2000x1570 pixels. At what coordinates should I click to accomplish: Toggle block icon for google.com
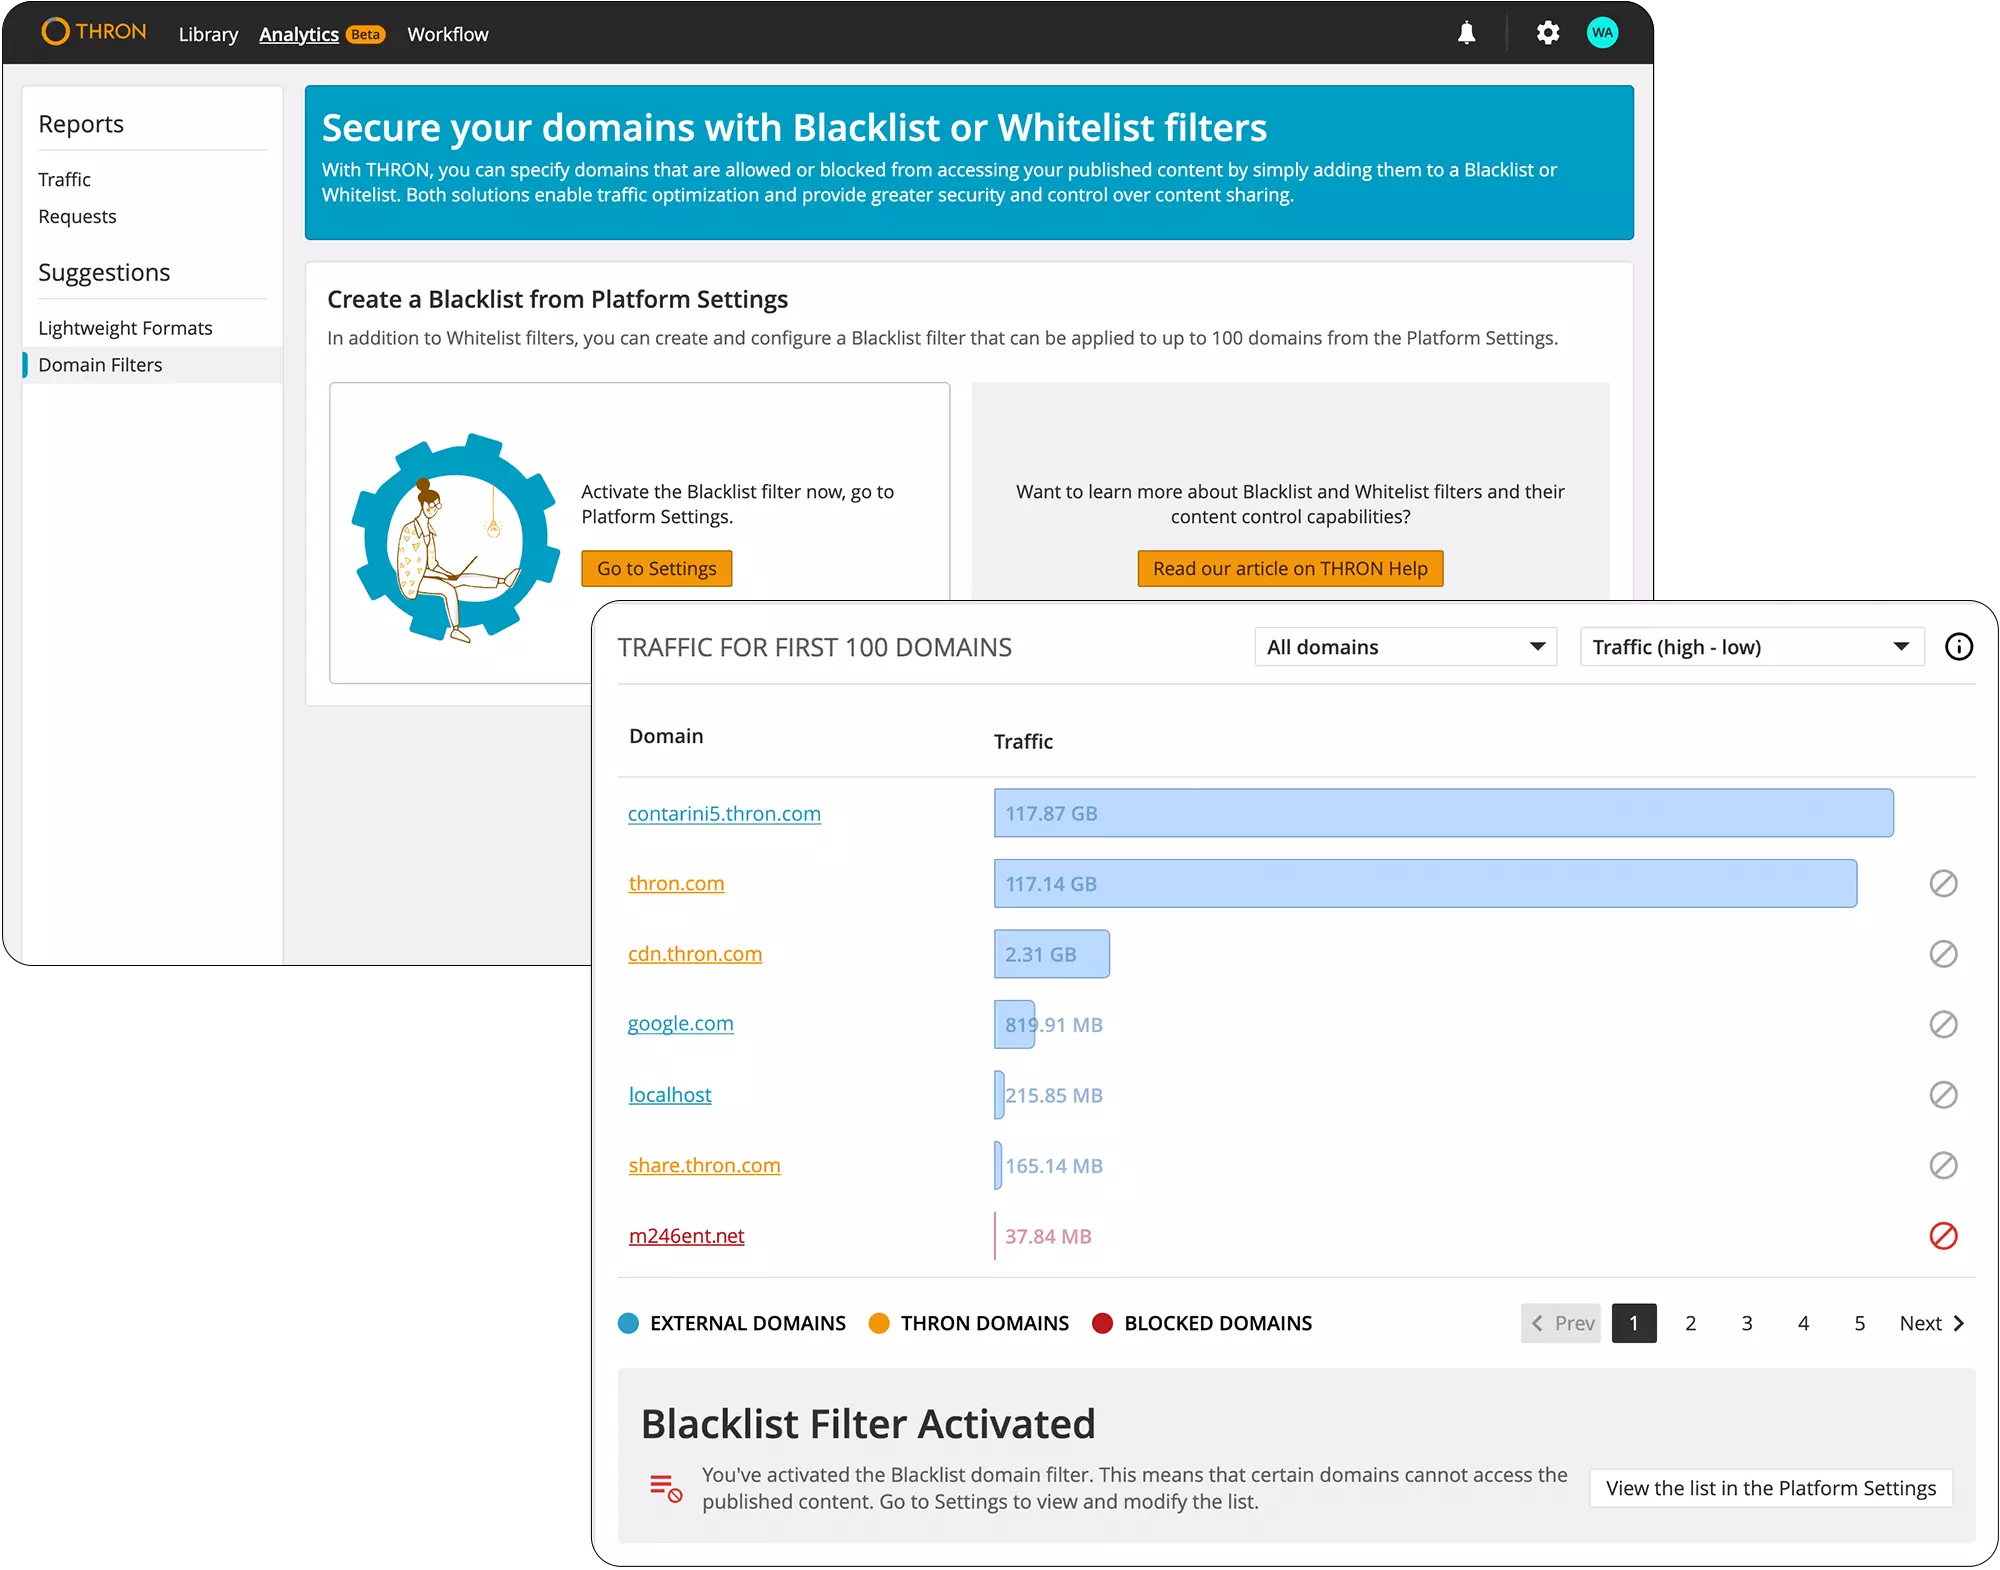[1943, 1024]
